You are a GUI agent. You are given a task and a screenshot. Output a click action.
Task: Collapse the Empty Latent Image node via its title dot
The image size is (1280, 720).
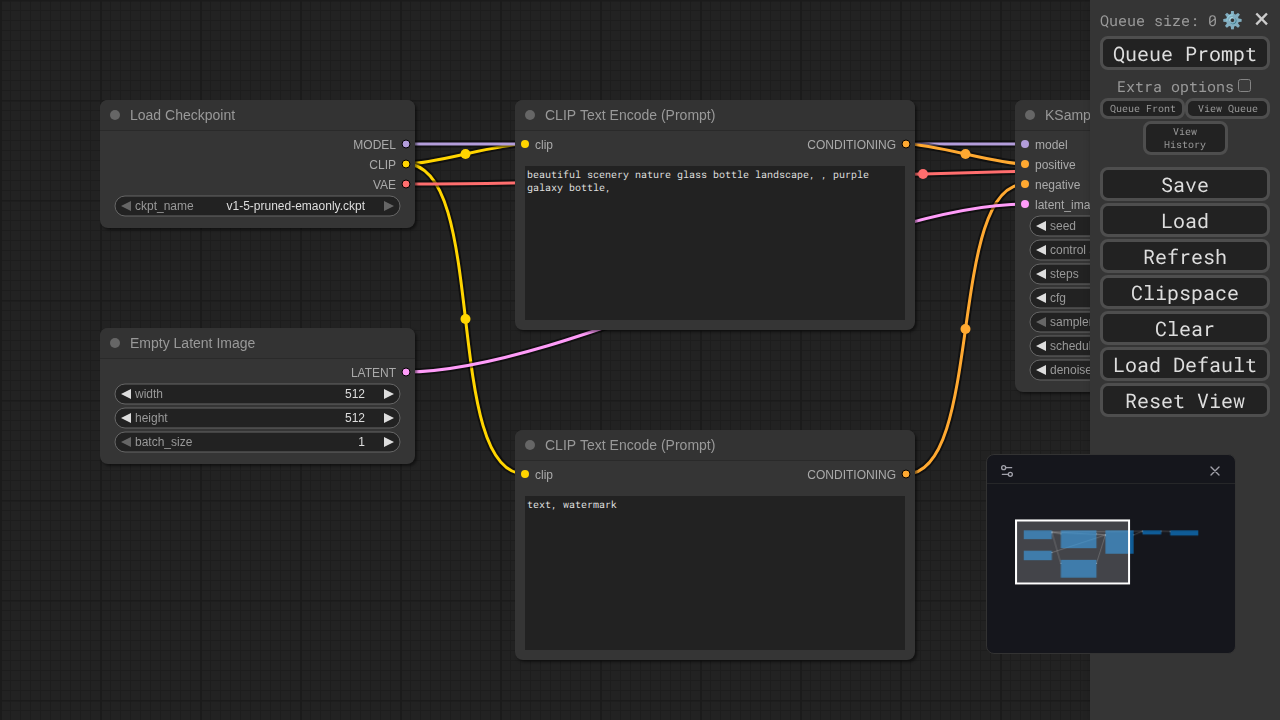click(115, 343)
